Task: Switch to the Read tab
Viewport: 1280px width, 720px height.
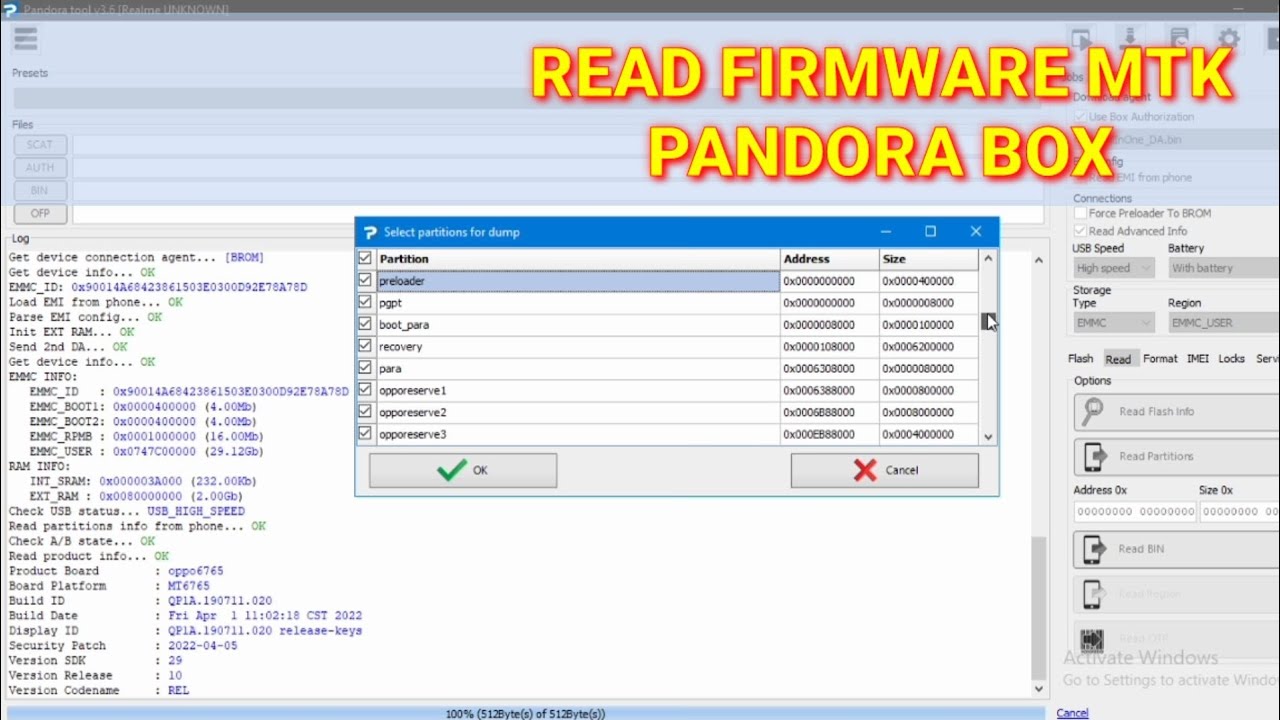Action: click(1118, 359)
